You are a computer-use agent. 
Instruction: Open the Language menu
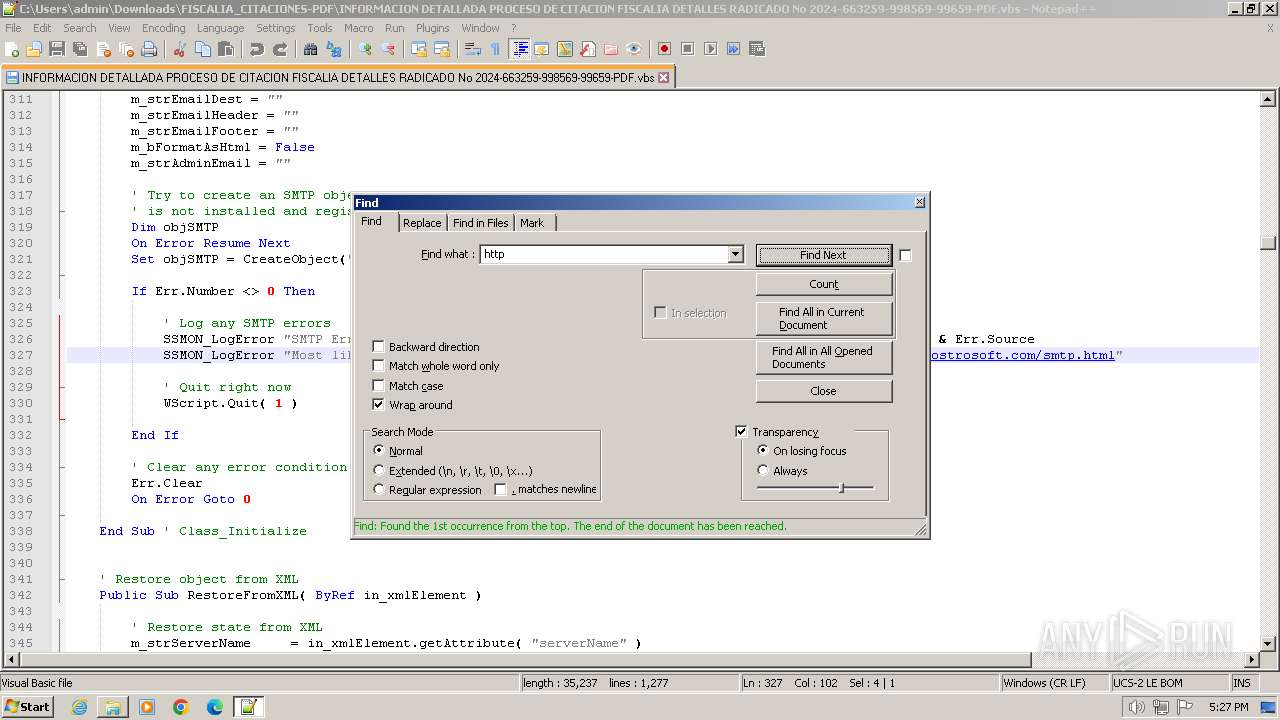(220, 28)
